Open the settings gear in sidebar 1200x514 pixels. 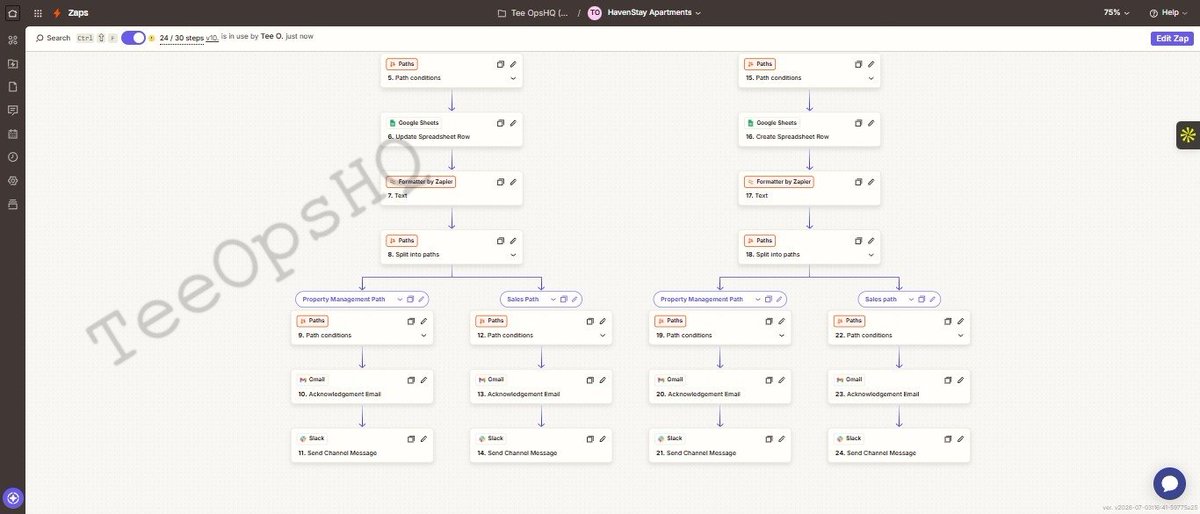13,181
